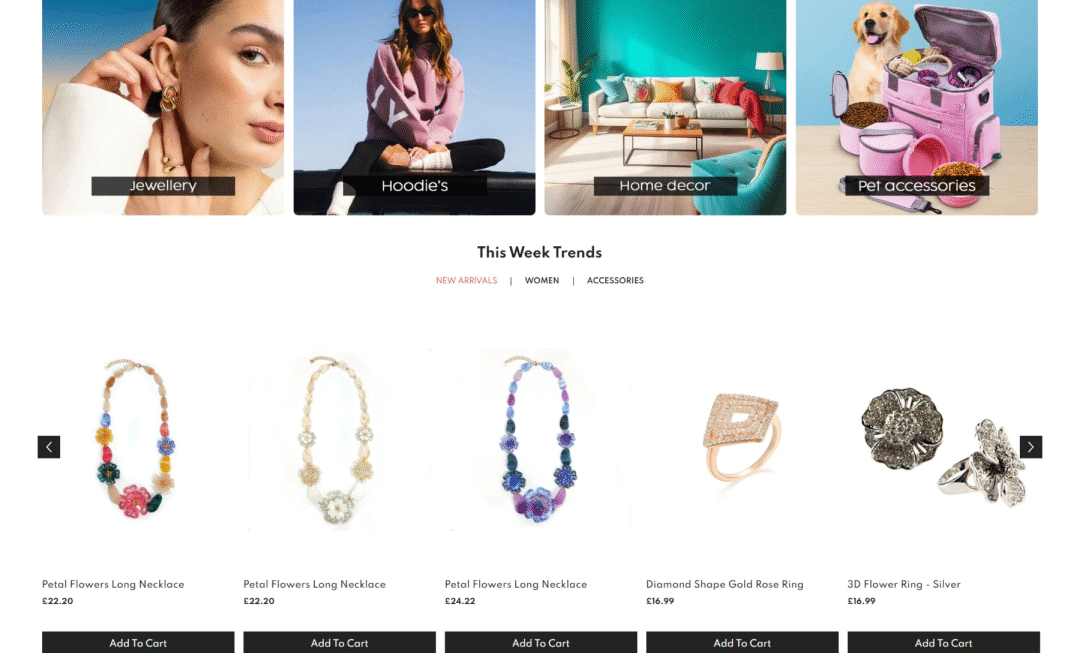
Task: Add the £24.22 Petal Flowers necklace to cart
Action: (541, 643)
